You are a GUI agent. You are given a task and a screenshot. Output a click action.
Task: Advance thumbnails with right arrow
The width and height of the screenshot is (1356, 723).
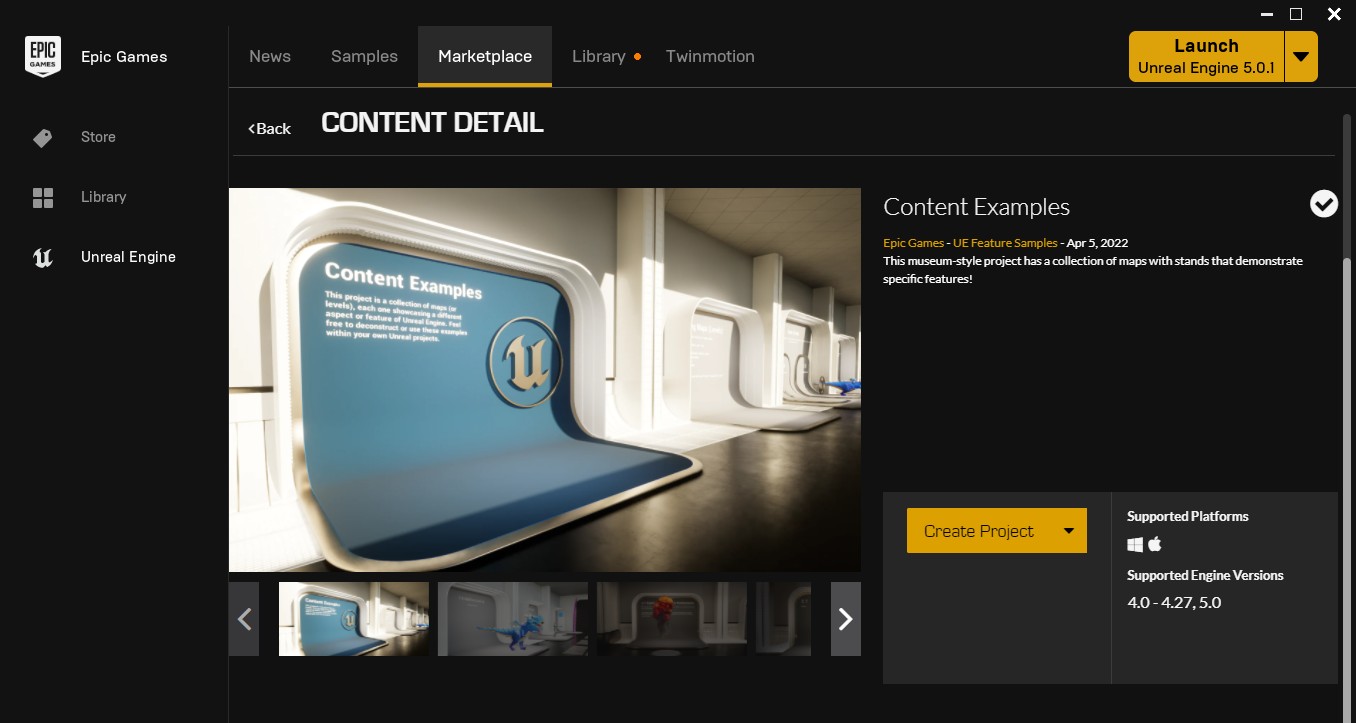[846, 619]
